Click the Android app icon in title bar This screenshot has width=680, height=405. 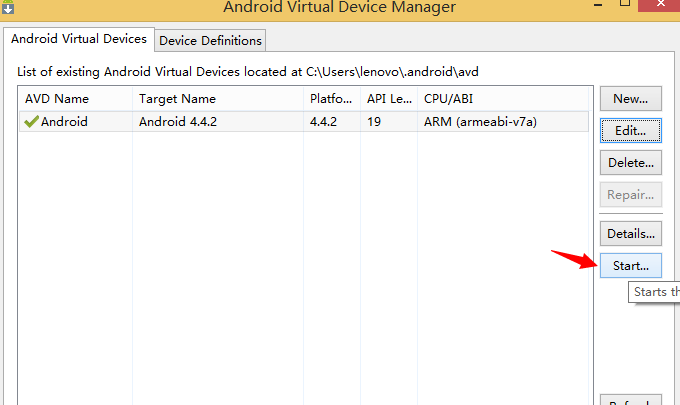pos(8,7)
